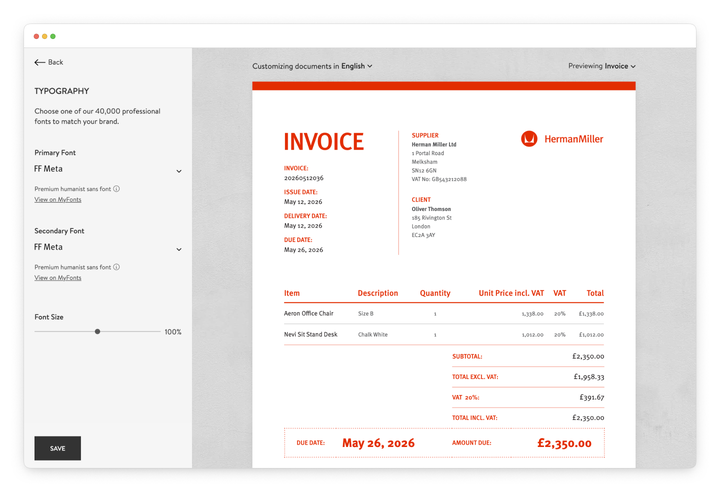Save typography settings with SAVE button
720x492 pixels.
(57, 448)
